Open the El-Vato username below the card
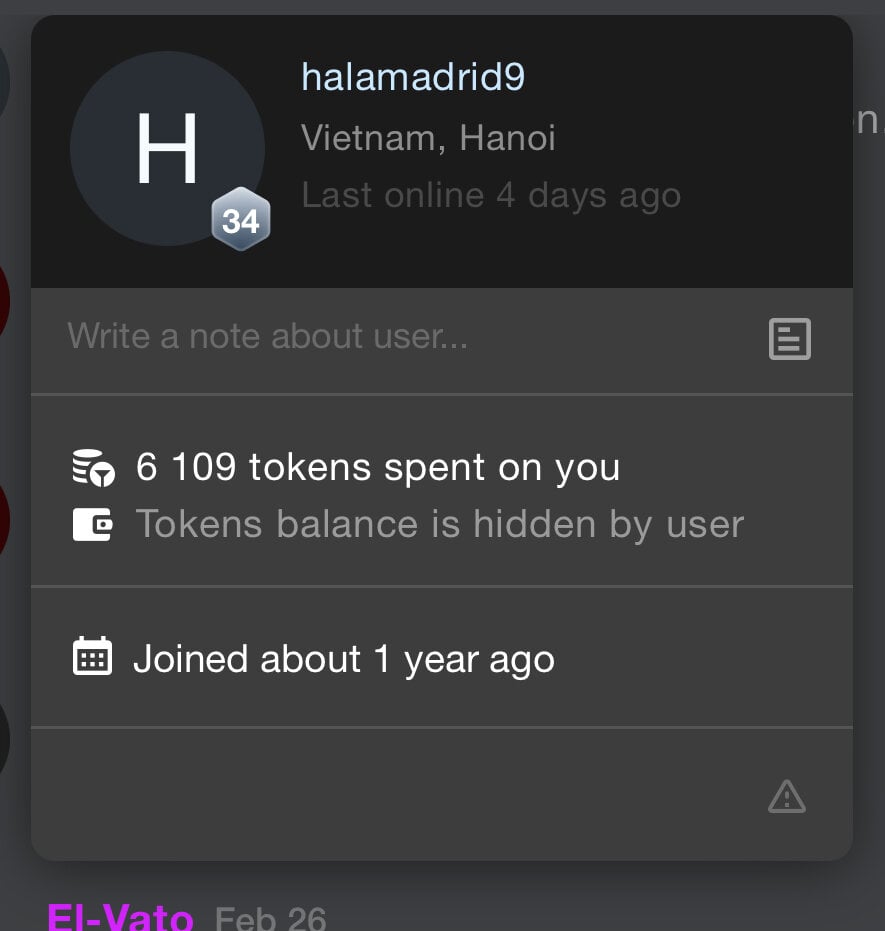Screen dimensions: 885x931 click(x=120, y=917)
